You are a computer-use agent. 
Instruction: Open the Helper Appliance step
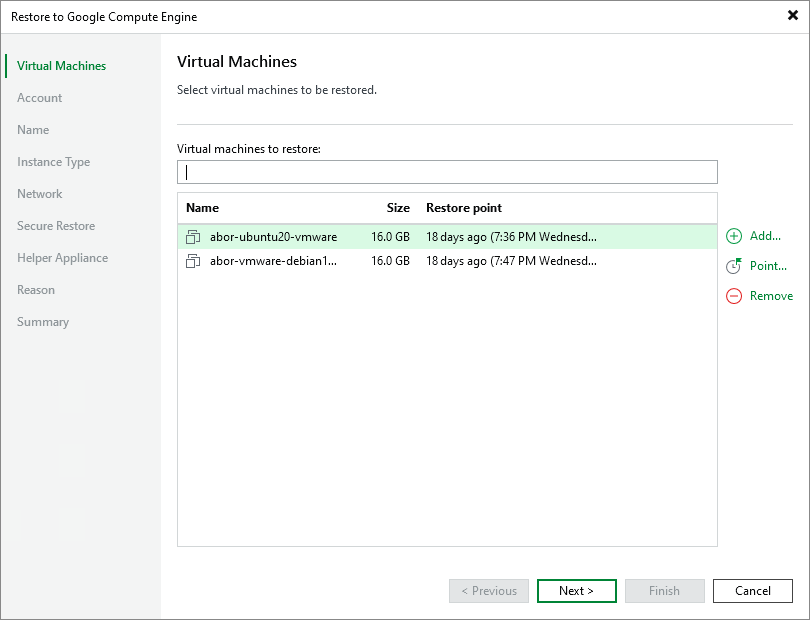(x=63, y=258)
